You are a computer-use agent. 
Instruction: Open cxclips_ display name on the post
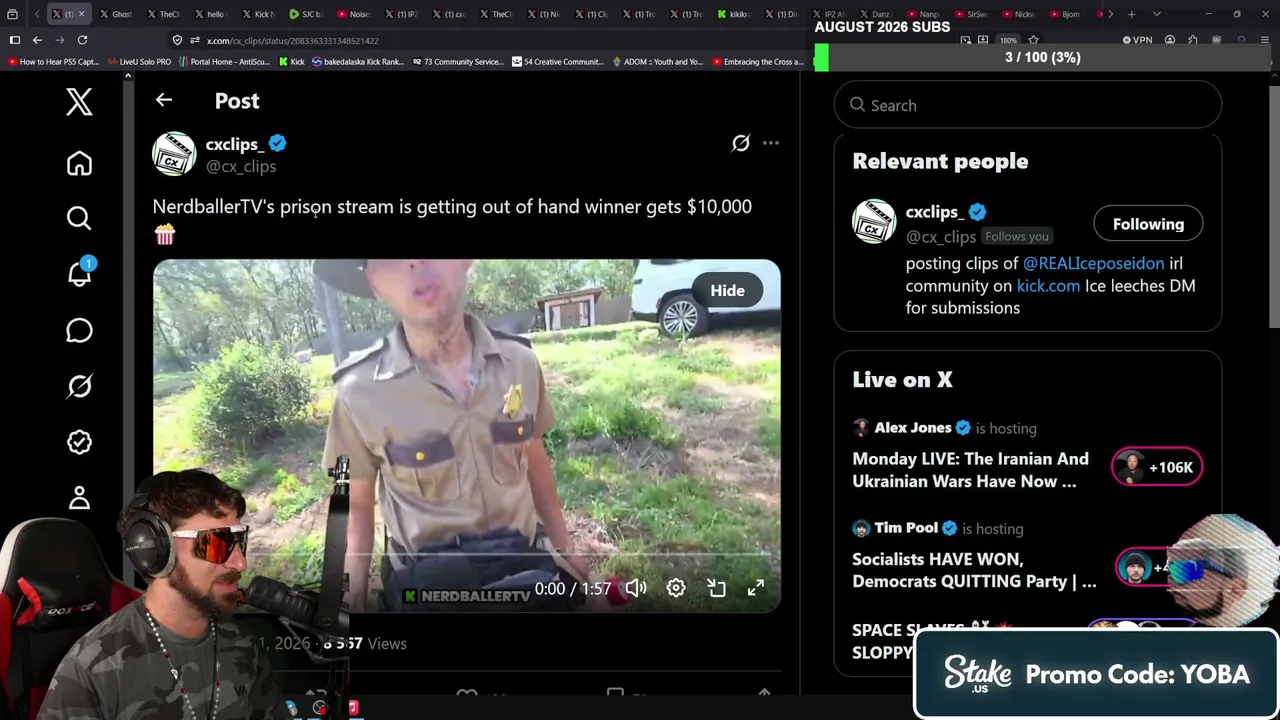point(235,144)
